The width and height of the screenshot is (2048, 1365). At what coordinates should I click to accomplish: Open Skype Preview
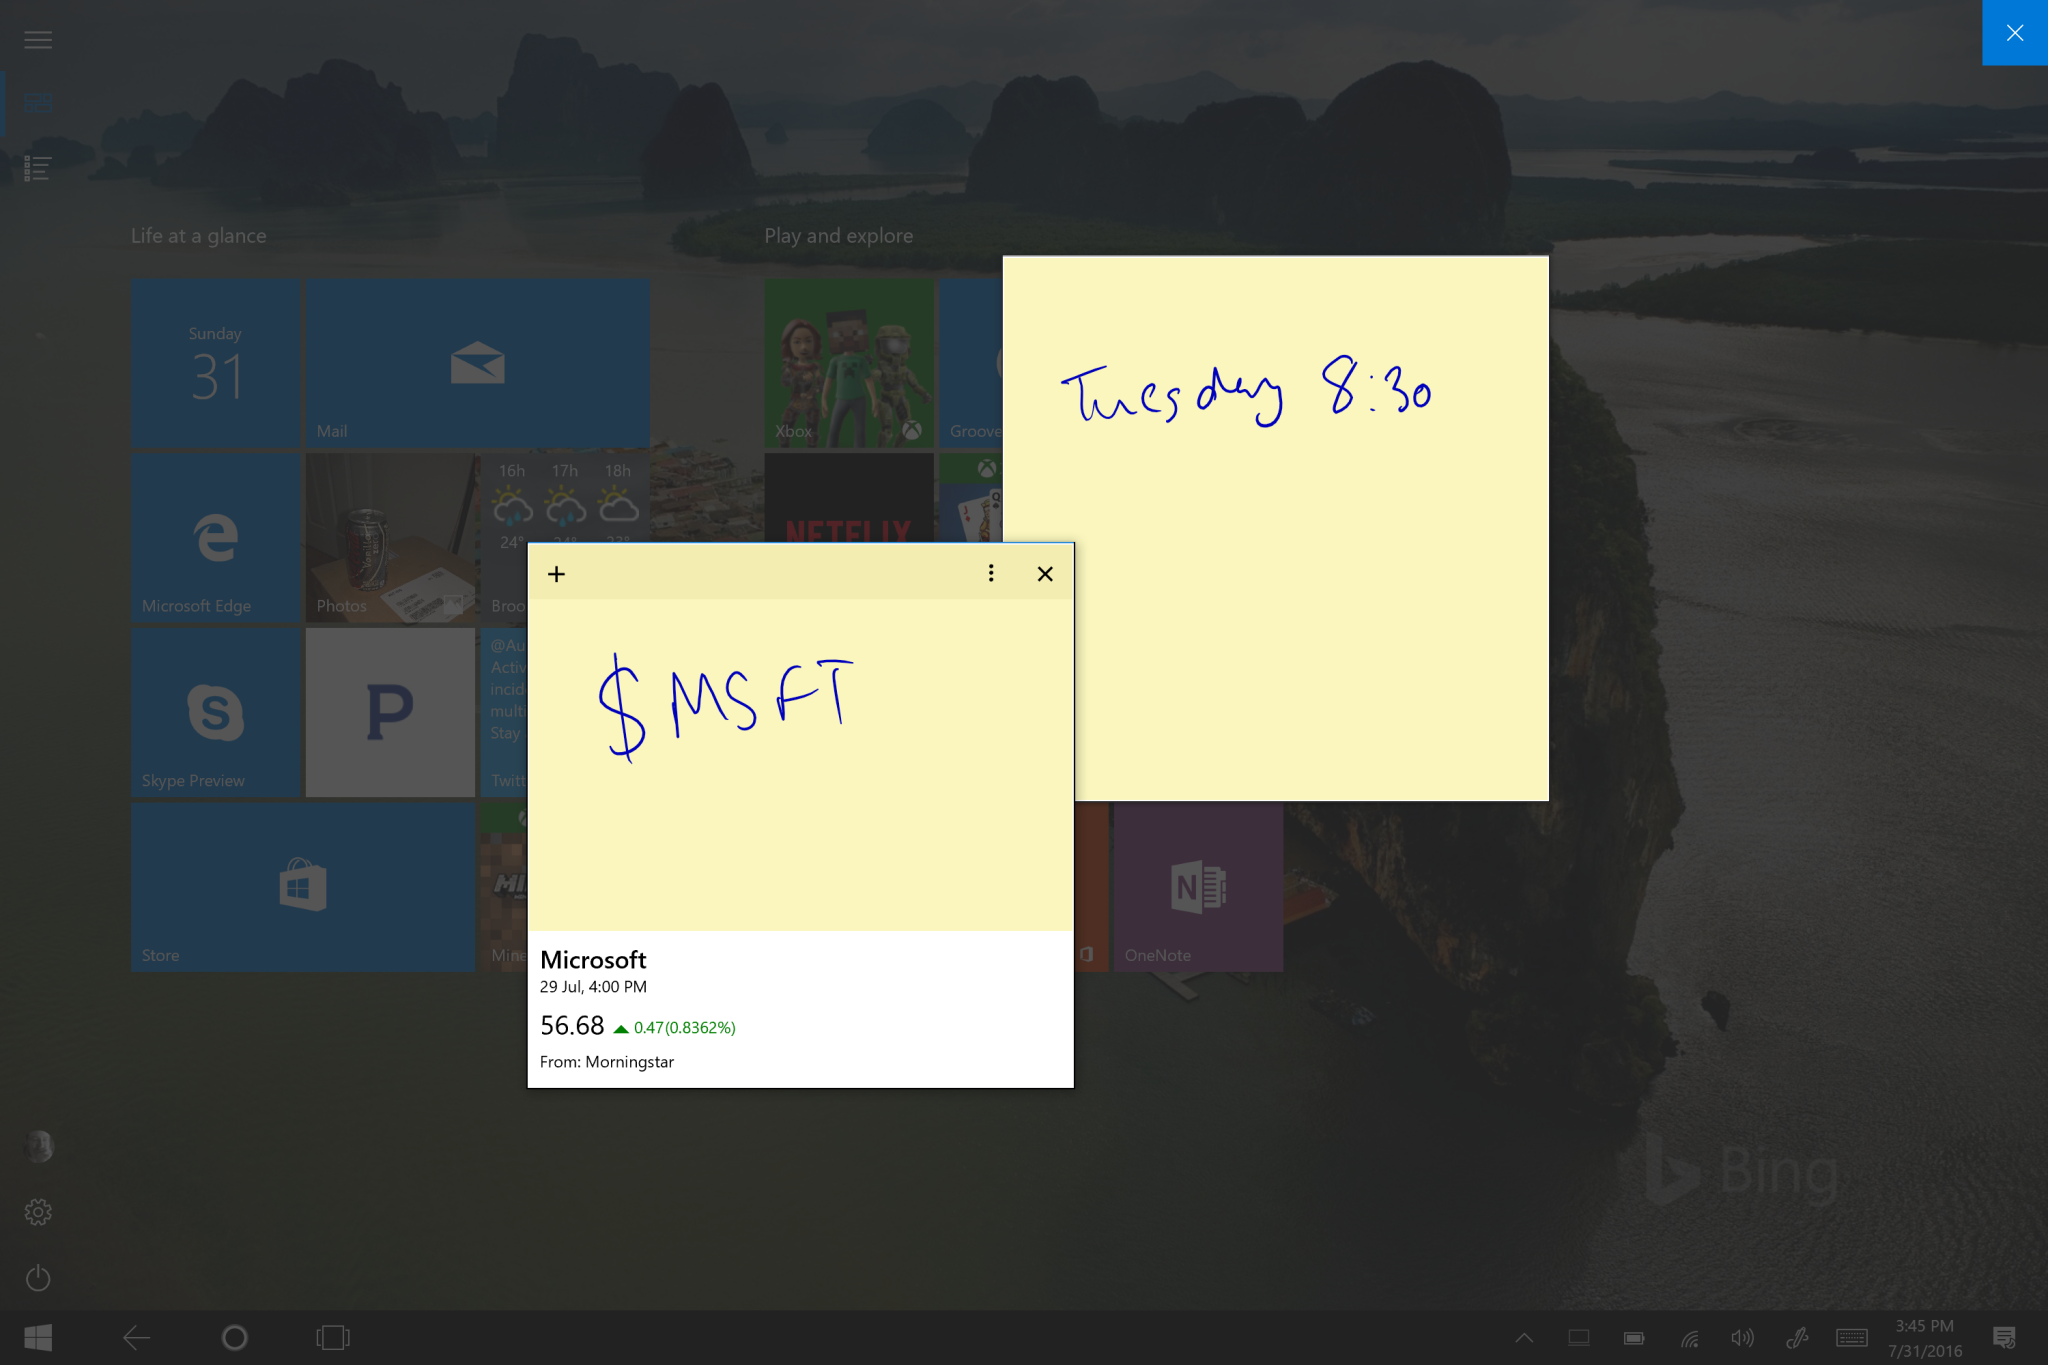click(215, 712)
